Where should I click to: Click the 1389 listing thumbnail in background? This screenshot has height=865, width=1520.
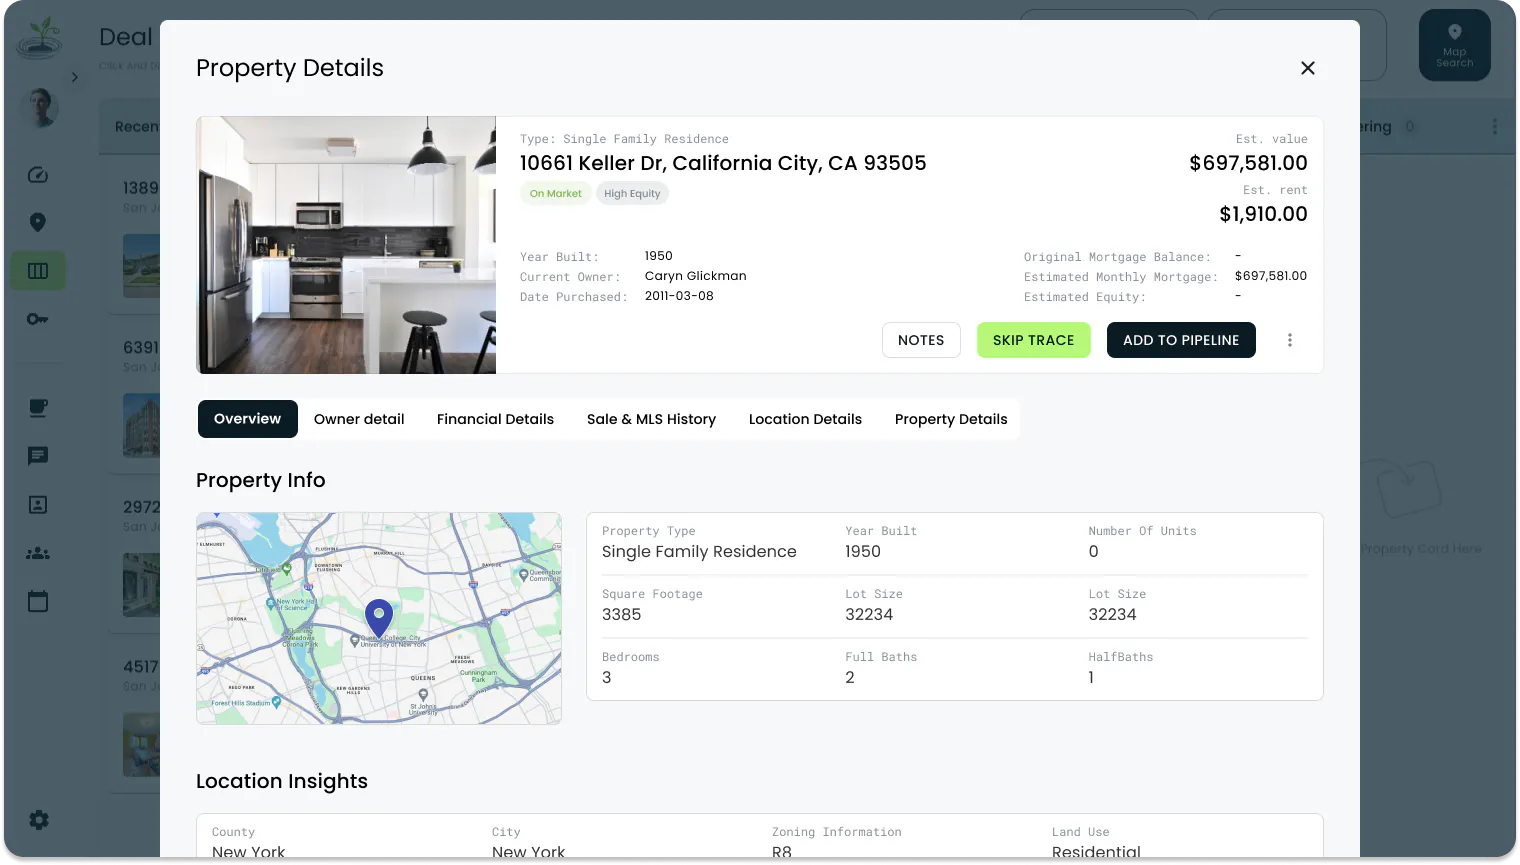(141, 266)
